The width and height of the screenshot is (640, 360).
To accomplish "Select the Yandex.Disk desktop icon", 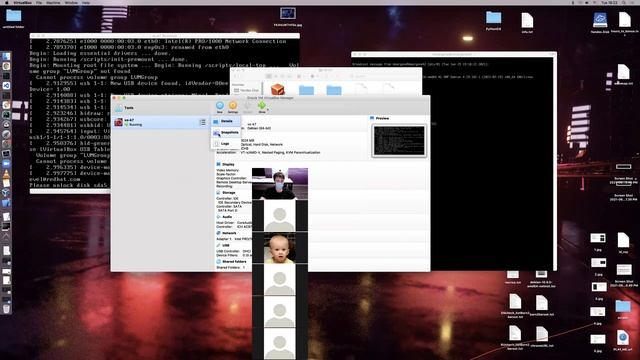I will pos(600,22).
